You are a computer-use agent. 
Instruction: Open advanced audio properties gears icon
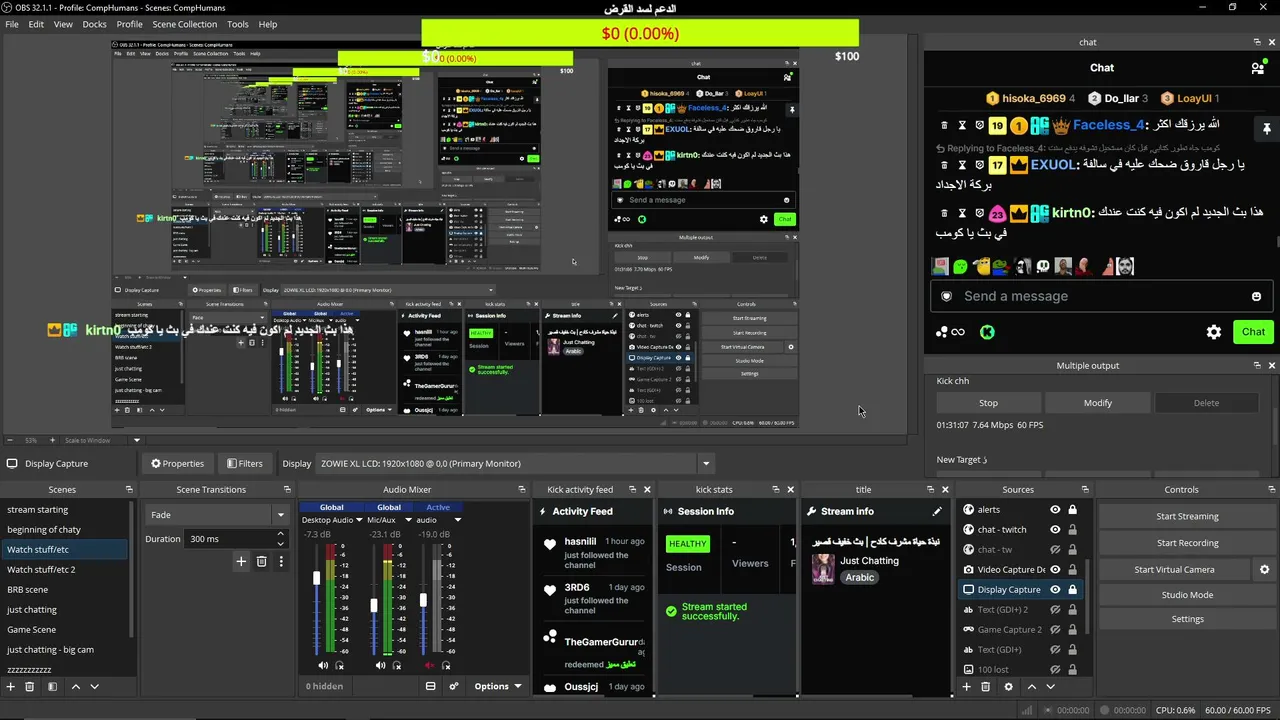(453, 686)
